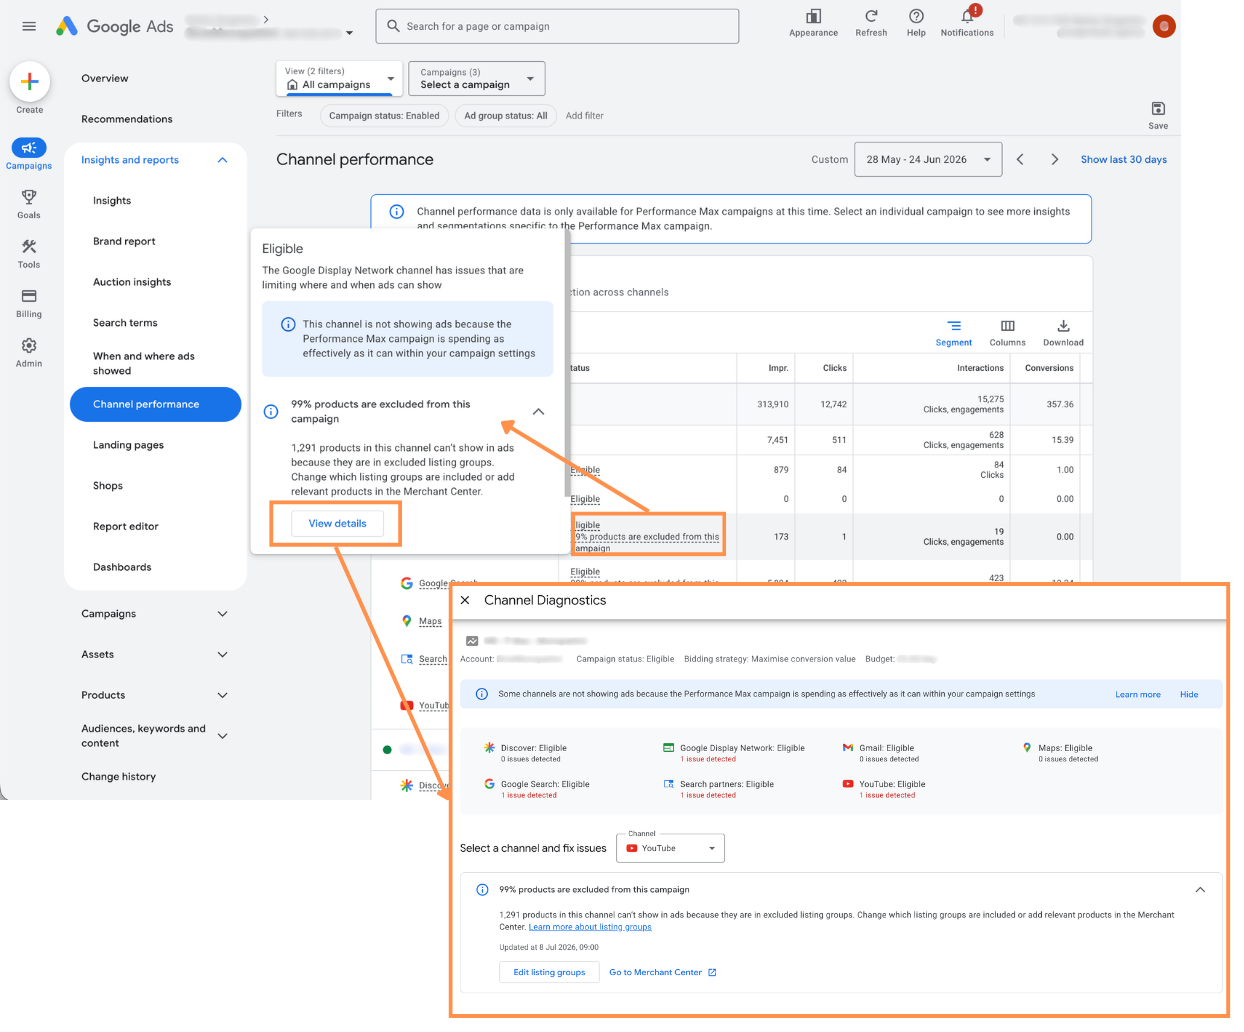1244x1032 pixels.
Task: Open Change history
Action: pyautogui.click(x=119, y=777)
